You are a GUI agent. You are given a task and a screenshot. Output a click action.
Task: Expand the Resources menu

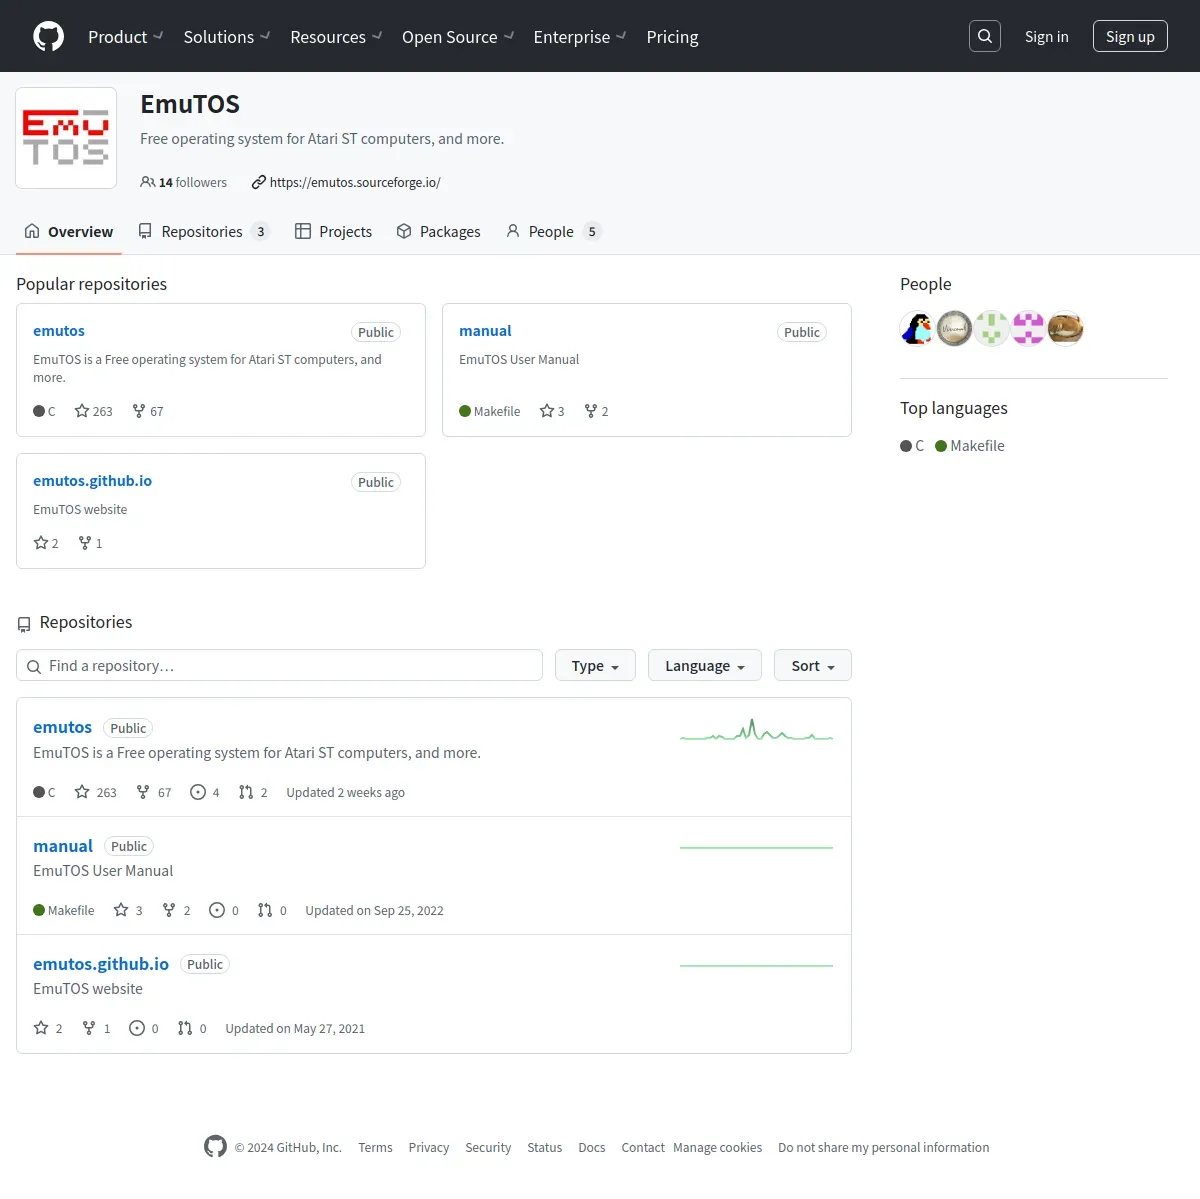tap(336, 37)
